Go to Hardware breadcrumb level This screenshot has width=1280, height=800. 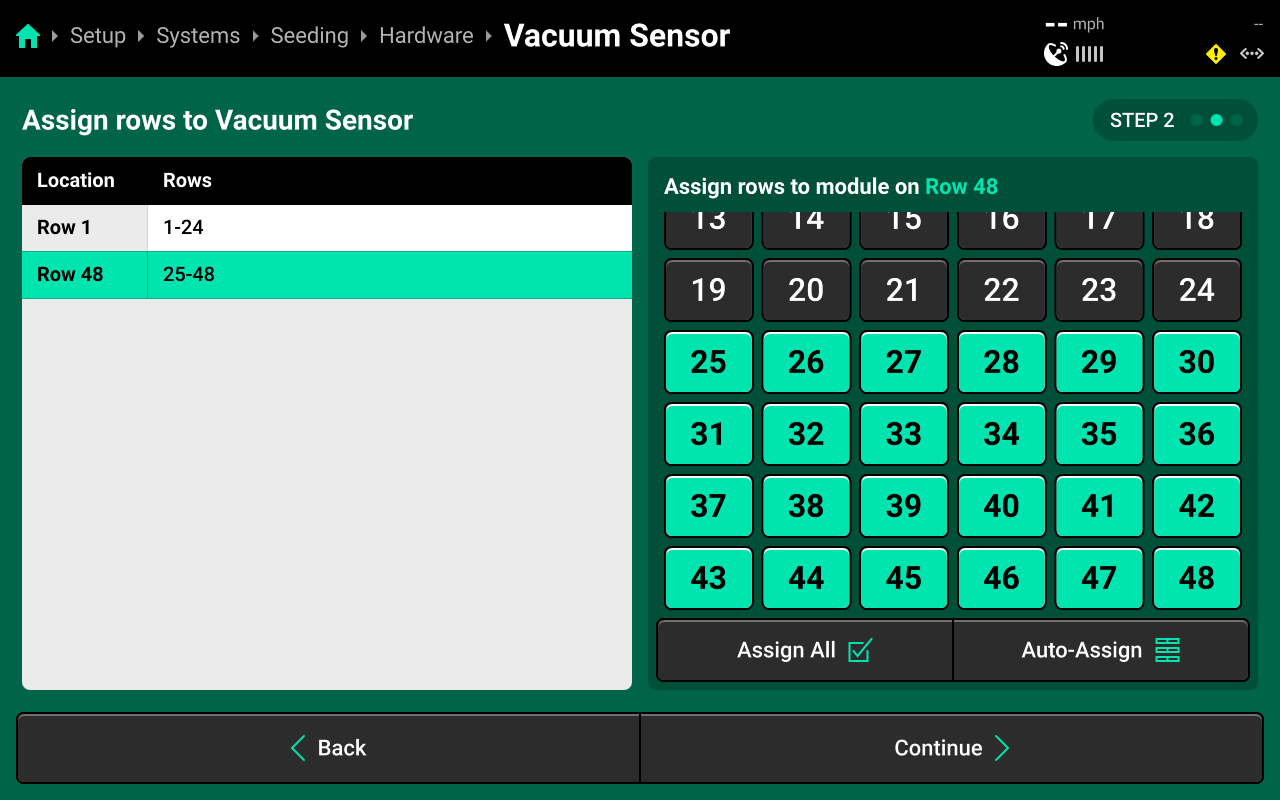(x=426, y=36)
